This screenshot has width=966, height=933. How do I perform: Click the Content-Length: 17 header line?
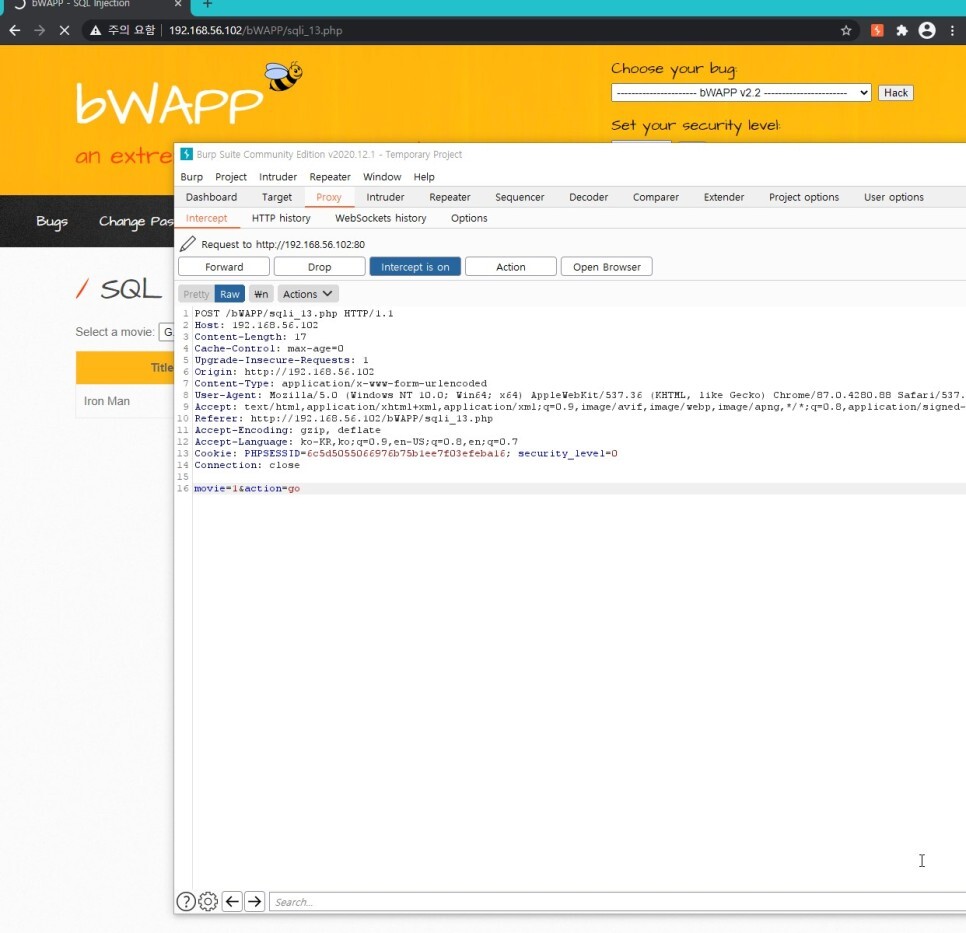pos(250,336)
